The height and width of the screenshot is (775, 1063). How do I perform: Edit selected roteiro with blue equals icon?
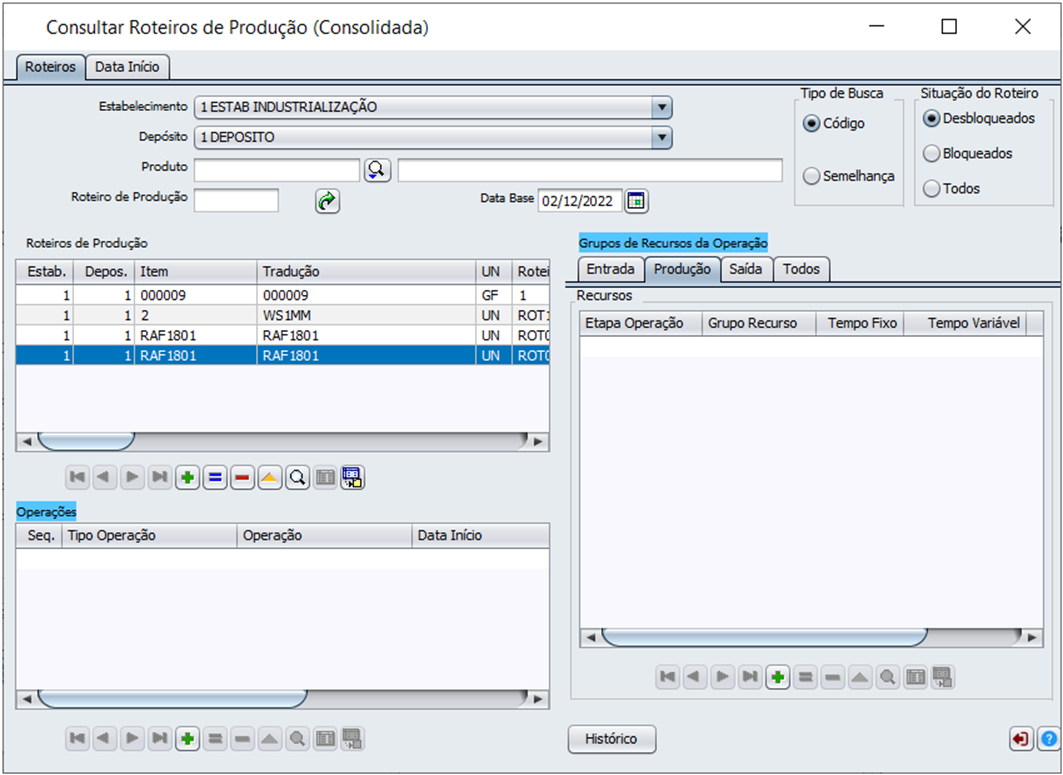(x=215, y=478)
